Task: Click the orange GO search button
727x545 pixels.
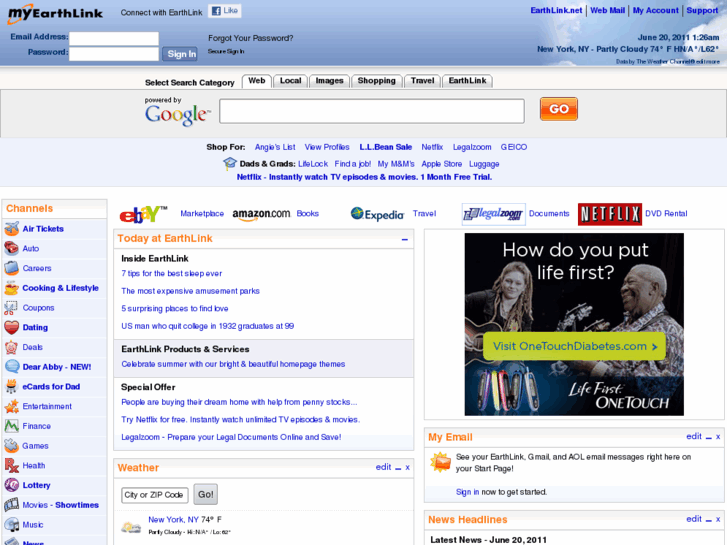Action: [x=559, y=109]
